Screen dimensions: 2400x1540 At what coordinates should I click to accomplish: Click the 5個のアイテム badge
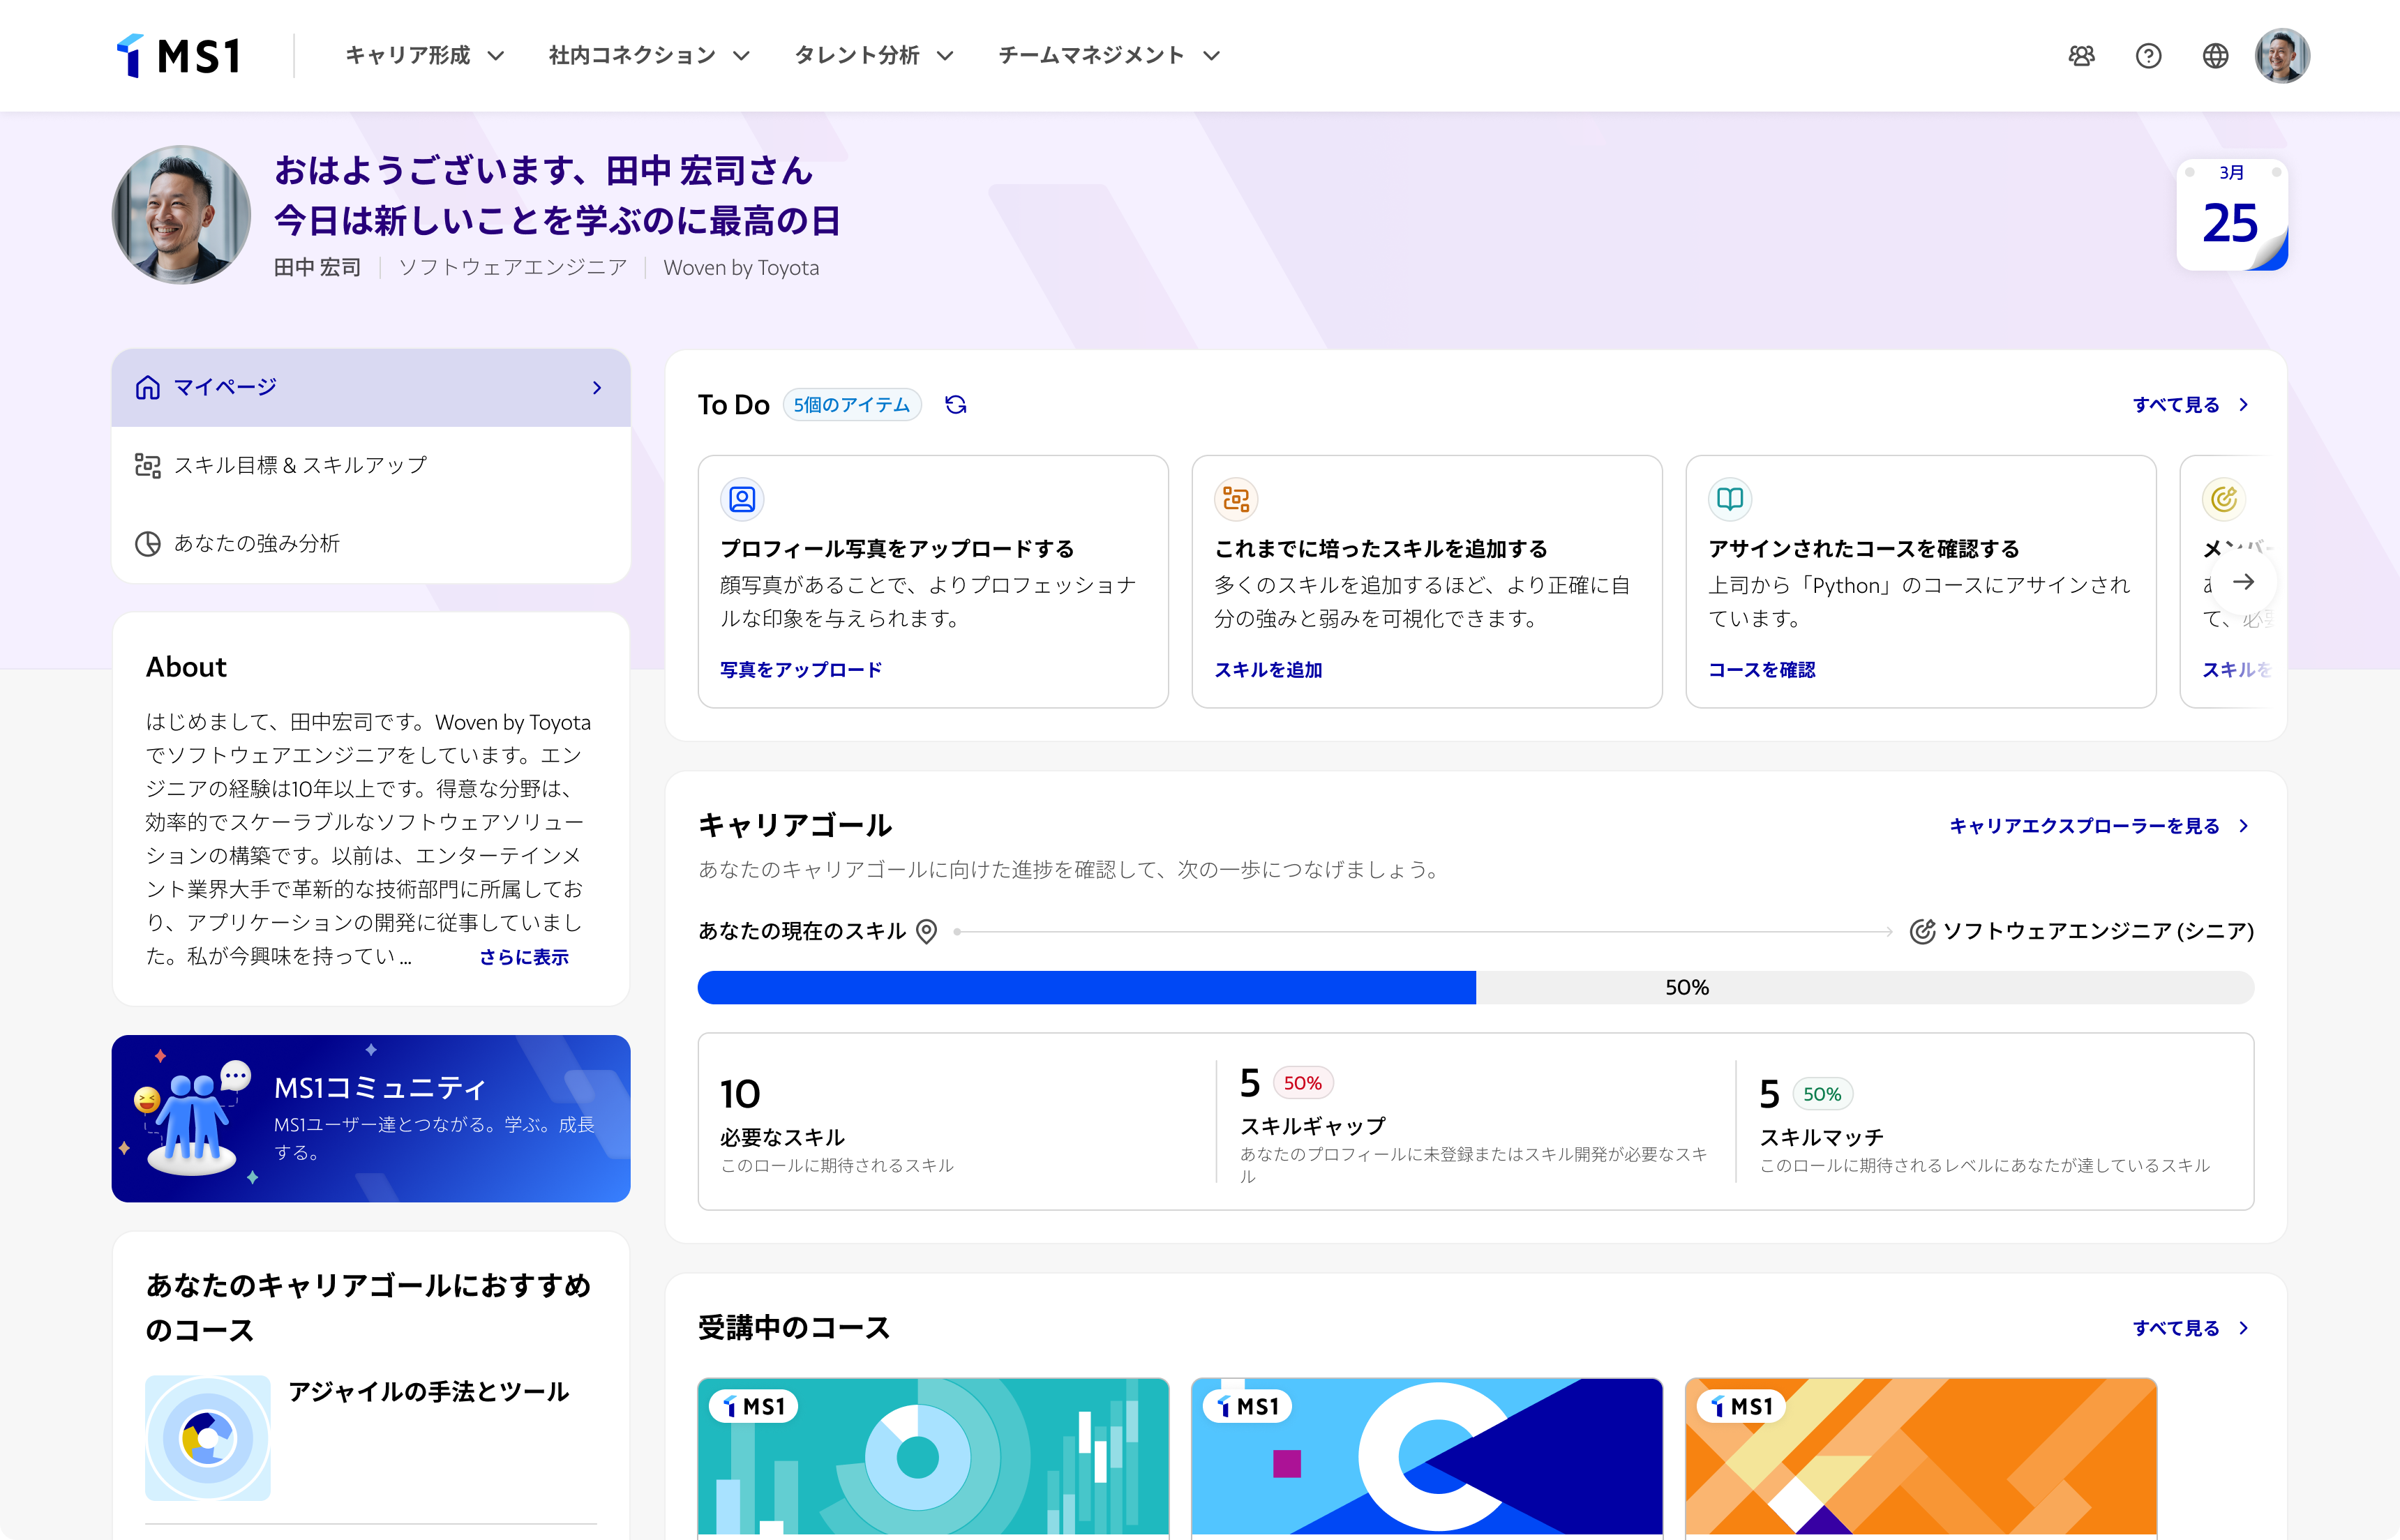click(x=852, y=405)
